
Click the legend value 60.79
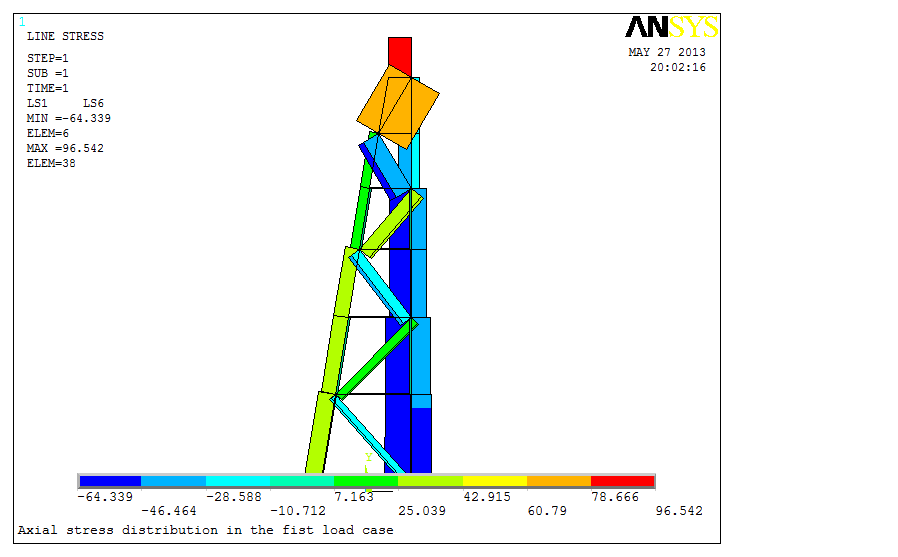[x=547, y=511]
